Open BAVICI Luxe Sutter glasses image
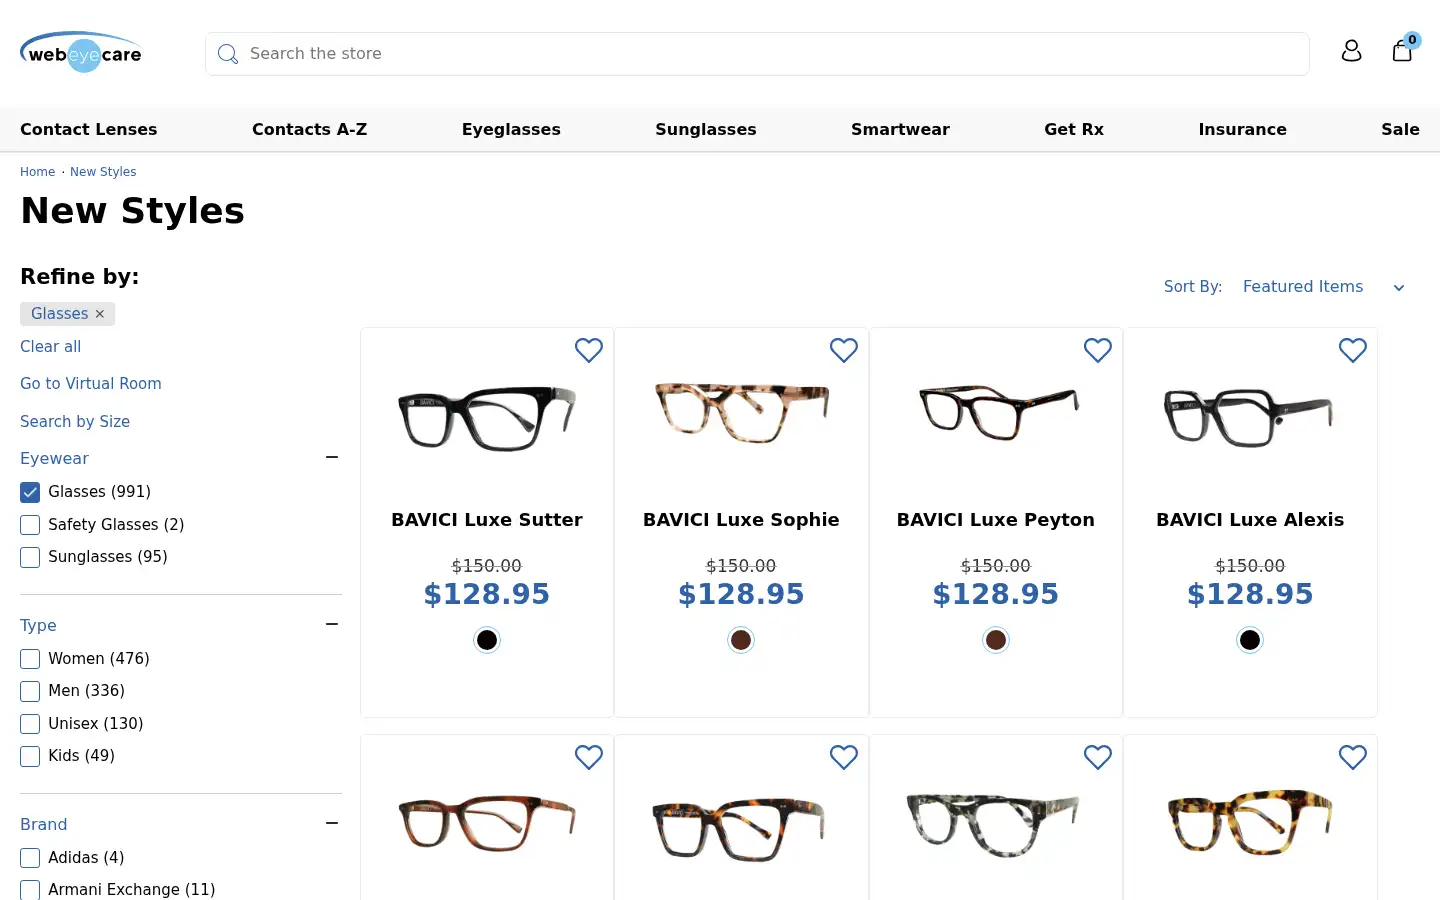Image resolution: width=1440 pixels, height=900 pixels. click(x=487, y=418)
